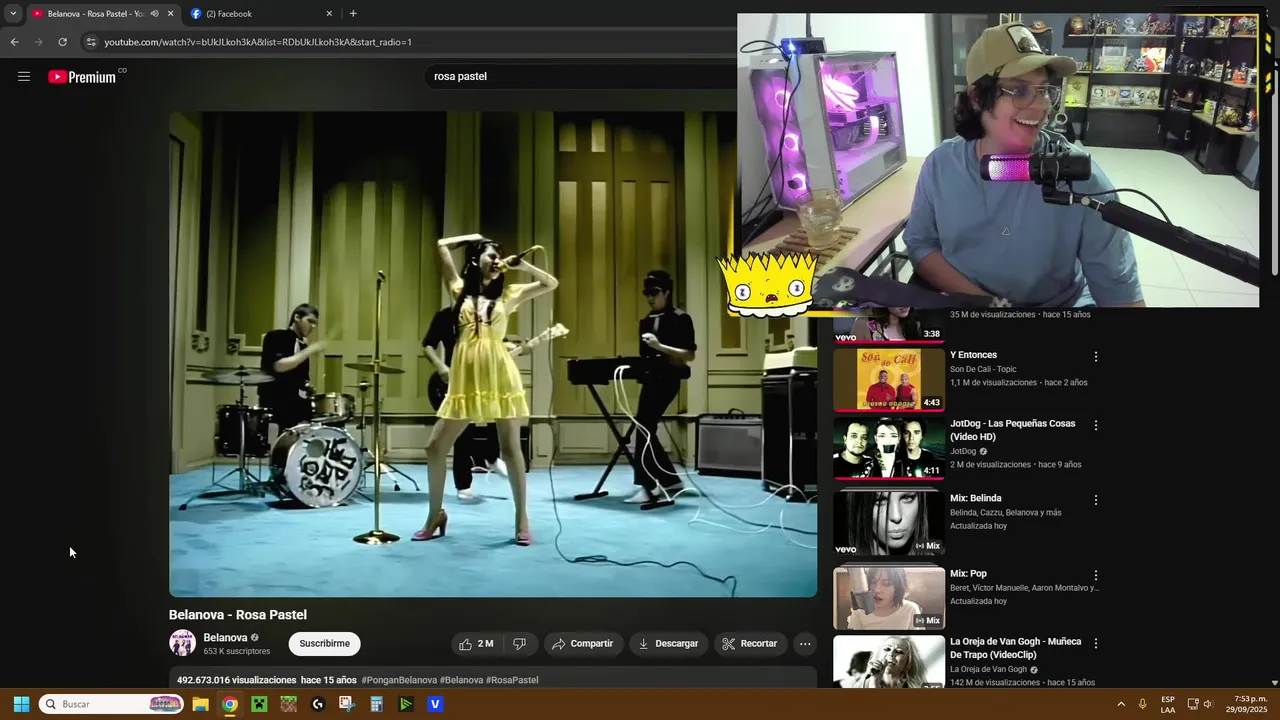Viewport: 1280px width, 720px height.
Task: Open 'JotDog - Las Pequeñas Cosas (Video HD)' title
Action: (x=1012, y=430)
